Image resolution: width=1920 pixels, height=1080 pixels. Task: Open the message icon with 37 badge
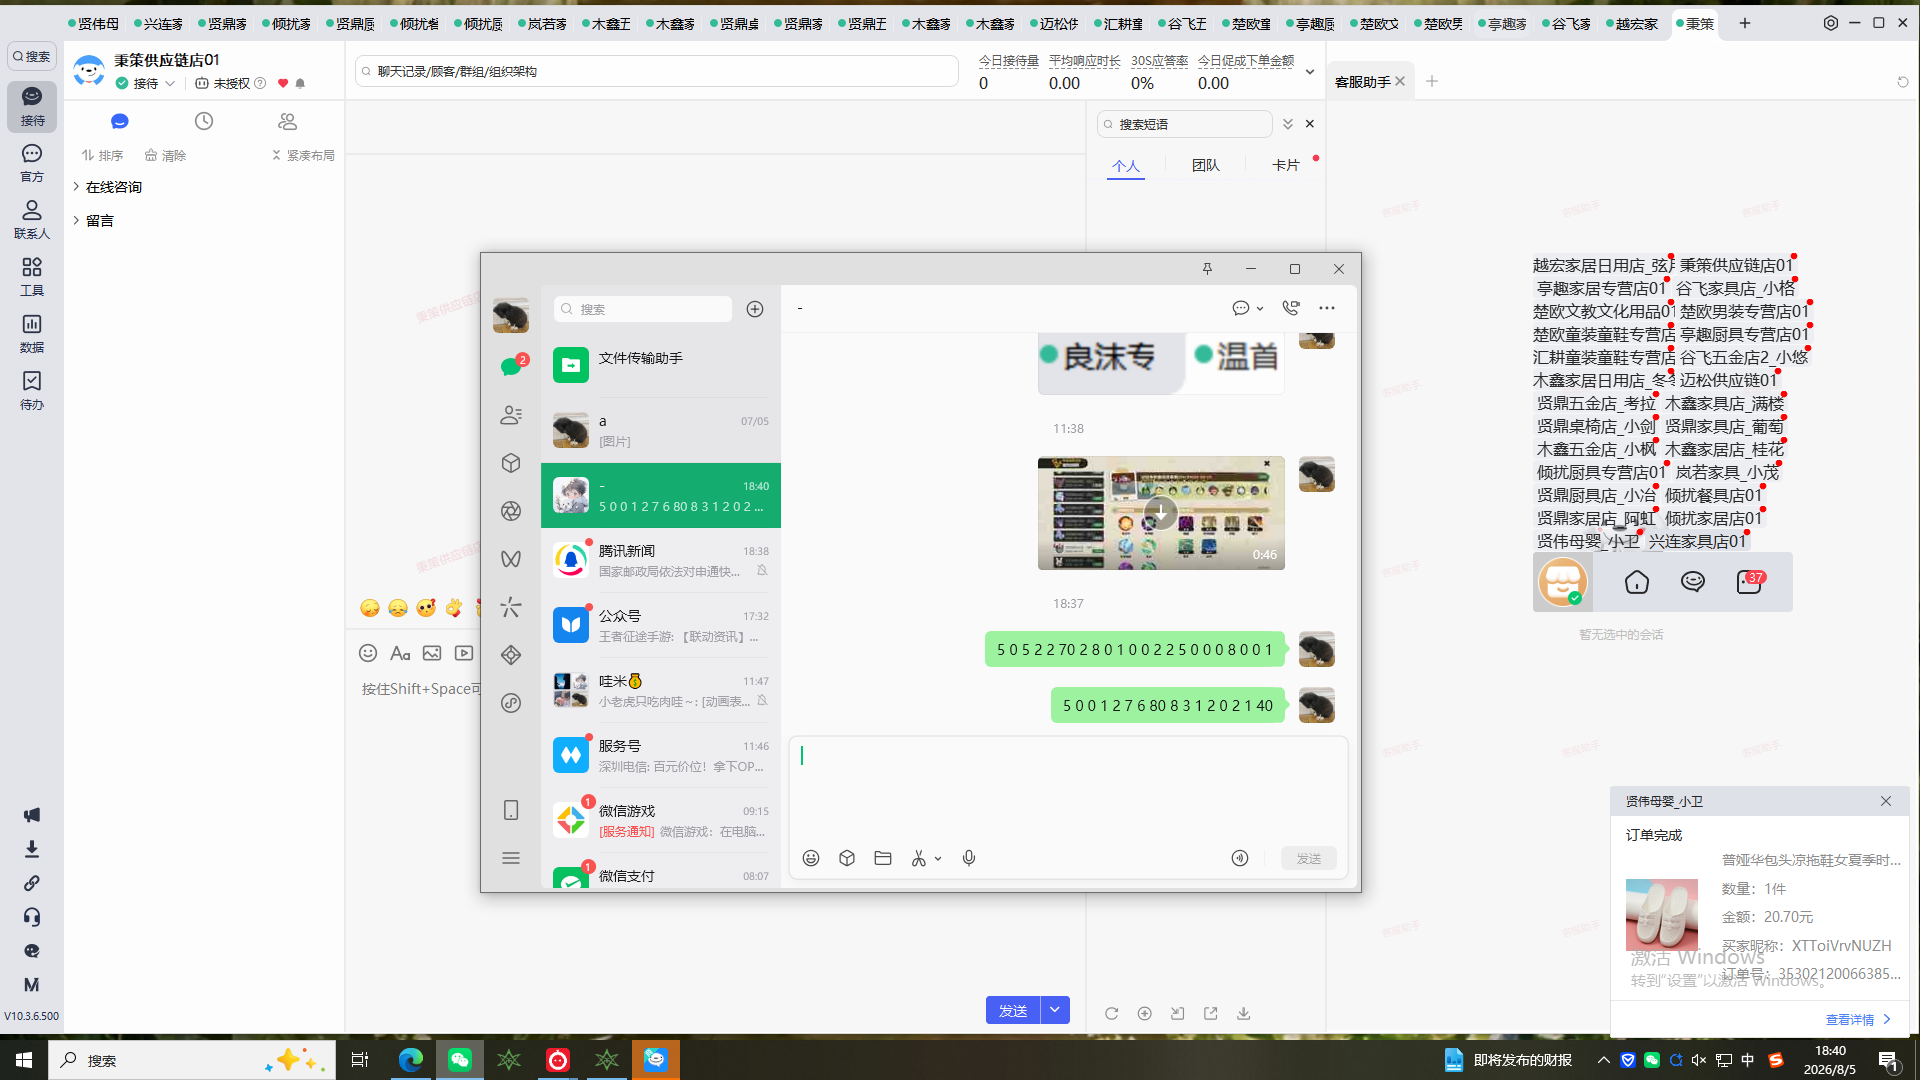[1750, 582]
